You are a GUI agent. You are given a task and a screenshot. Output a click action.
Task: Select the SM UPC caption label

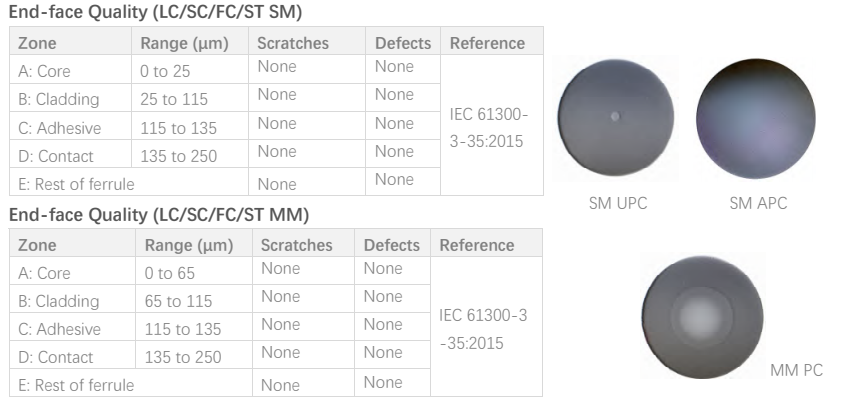click(x=618, y=203)
